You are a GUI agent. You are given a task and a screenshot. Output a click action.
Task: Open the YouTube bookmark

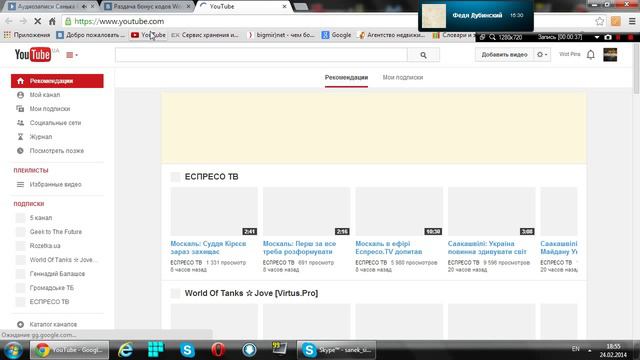148,35
